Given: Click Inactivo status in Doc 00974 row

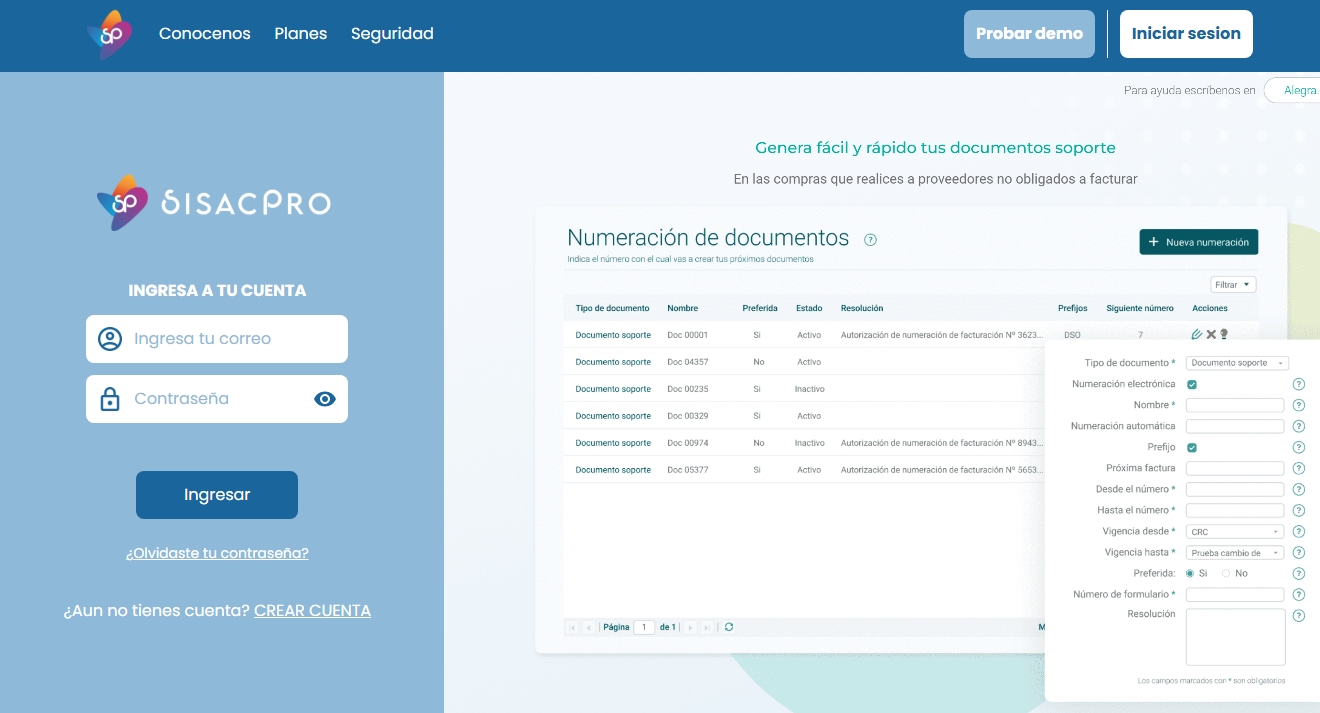Looking at the screenshot, I should pos(810,443).
